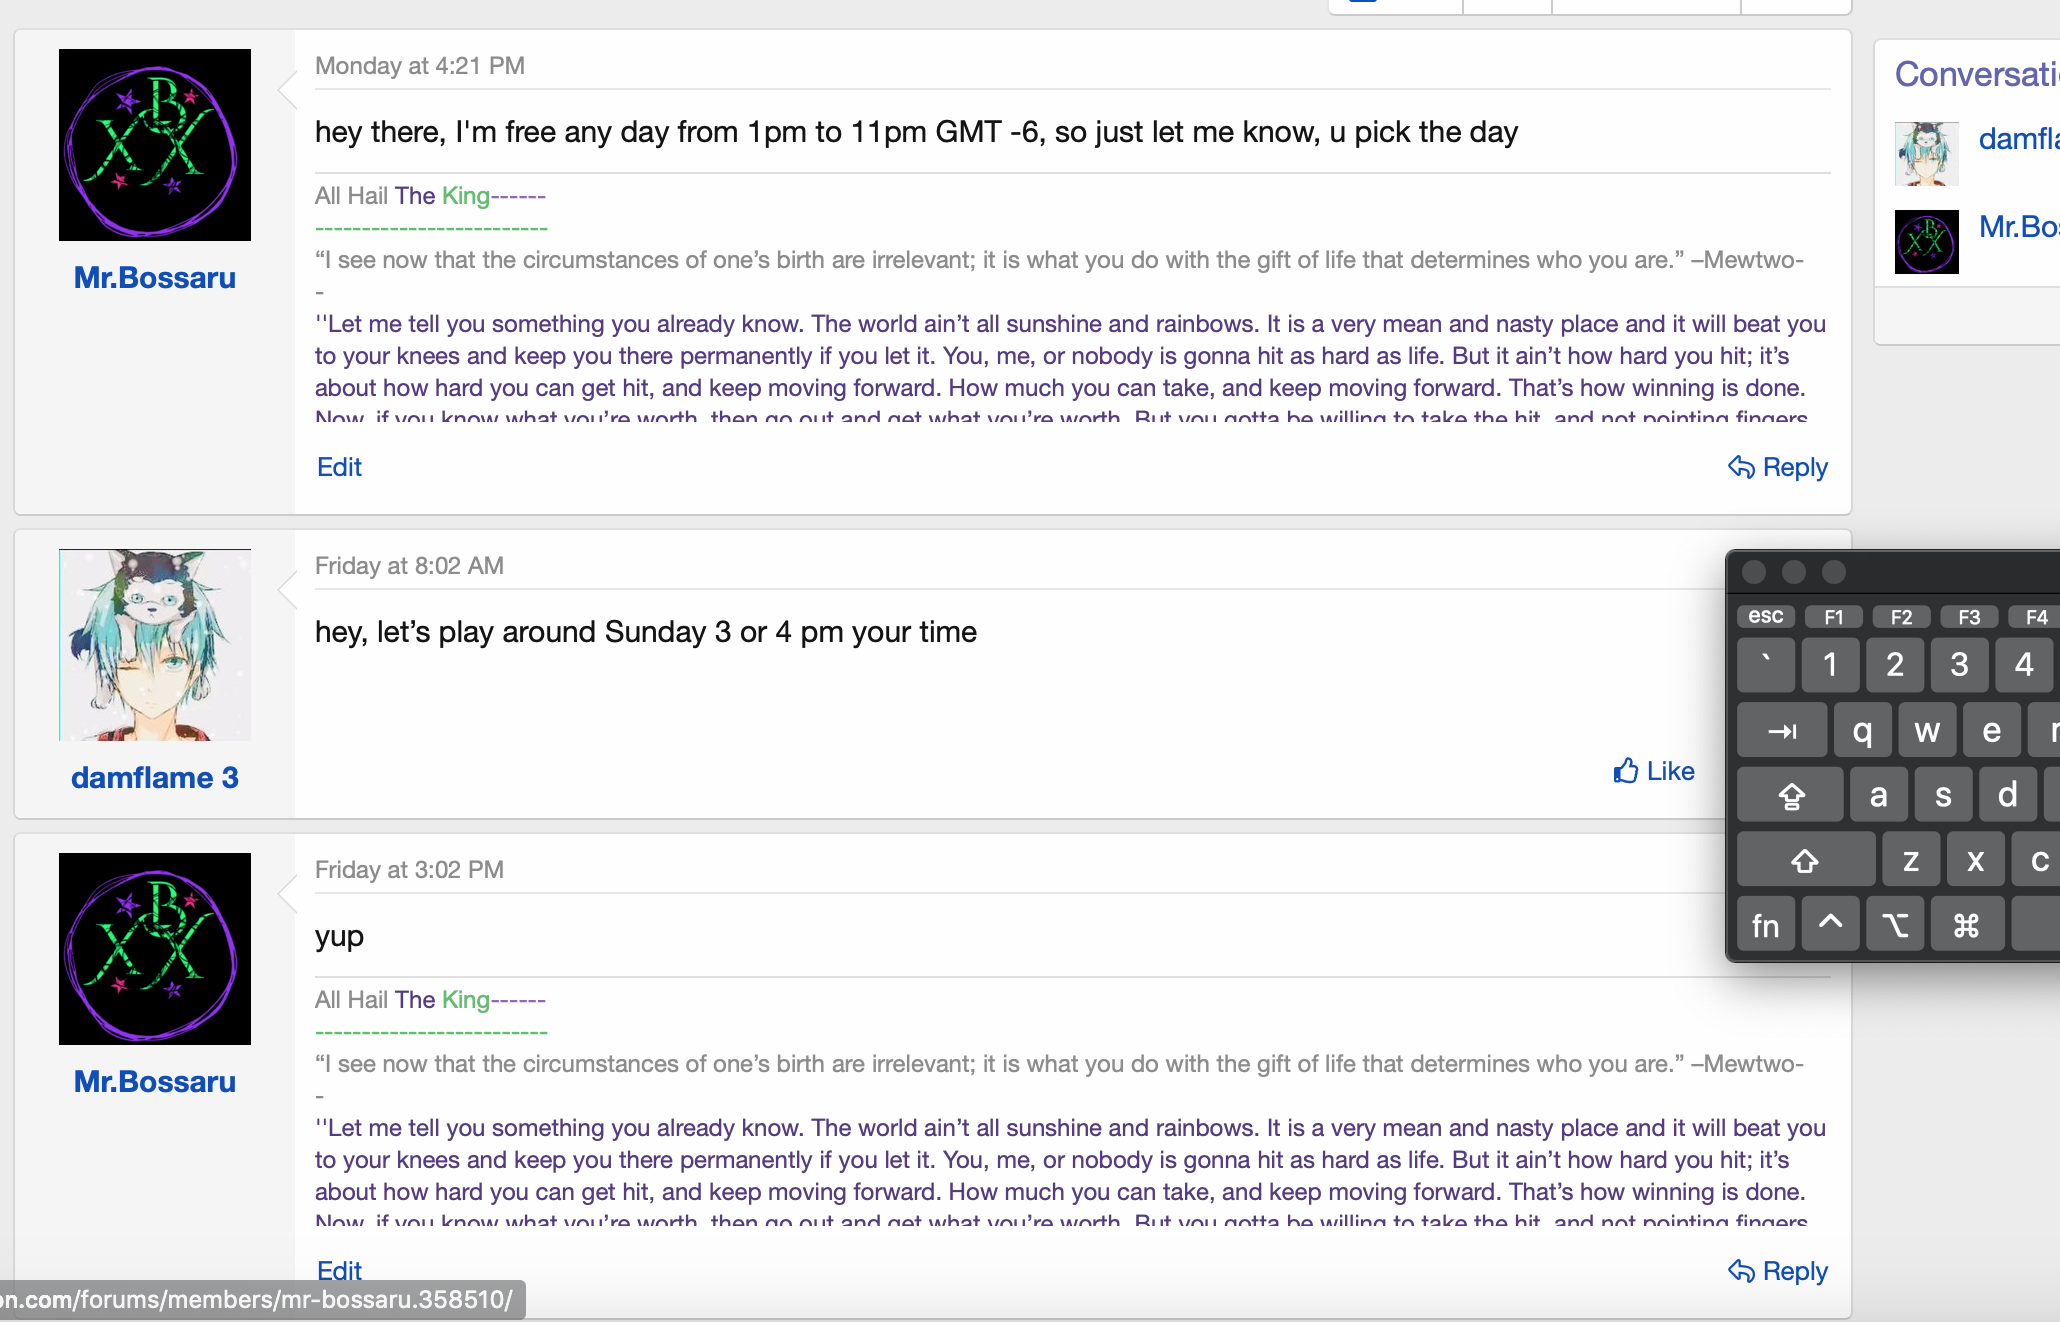The image size is (2060, 1322).
Task: Toggle the shift key on the virtual keyboard
Action: coord(1804,860)
